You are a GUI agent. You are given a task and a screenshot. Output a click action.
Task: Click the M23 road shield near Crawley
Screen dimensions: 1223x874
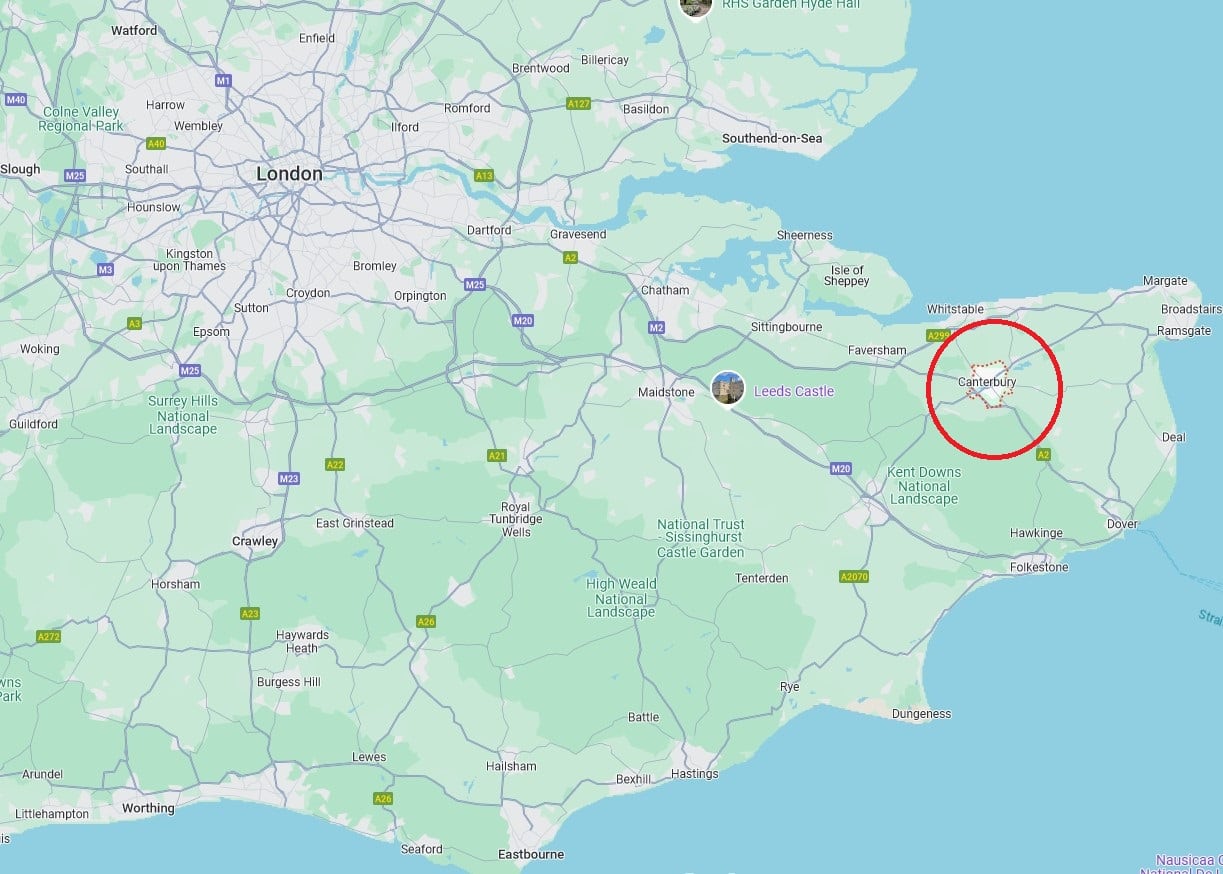pyautogui.click(x=289, y=479)
